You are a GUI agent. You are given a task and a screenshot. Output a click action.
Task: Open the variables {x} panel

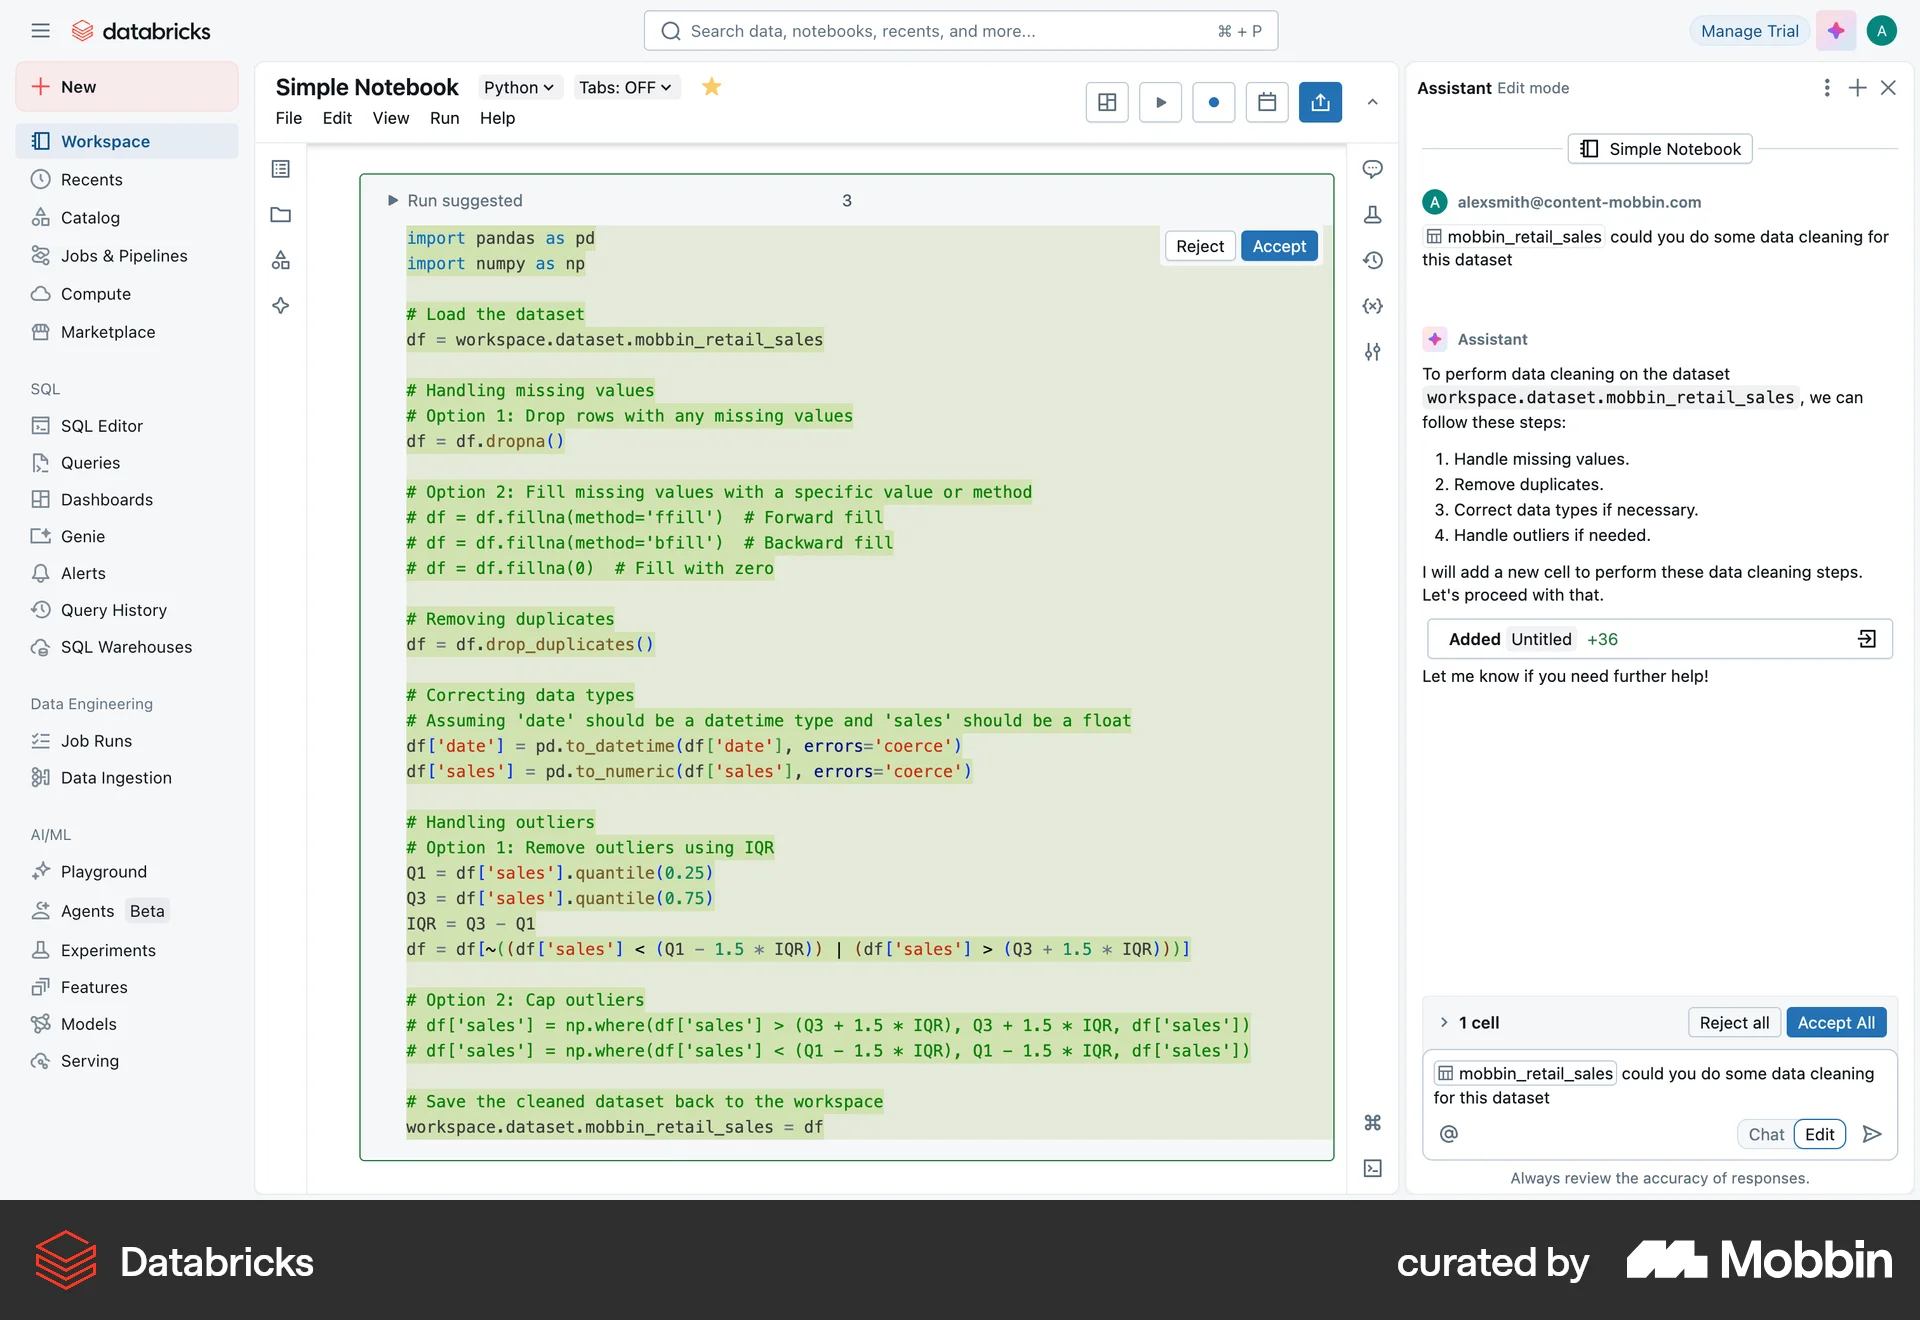[x=1373, y=306]
